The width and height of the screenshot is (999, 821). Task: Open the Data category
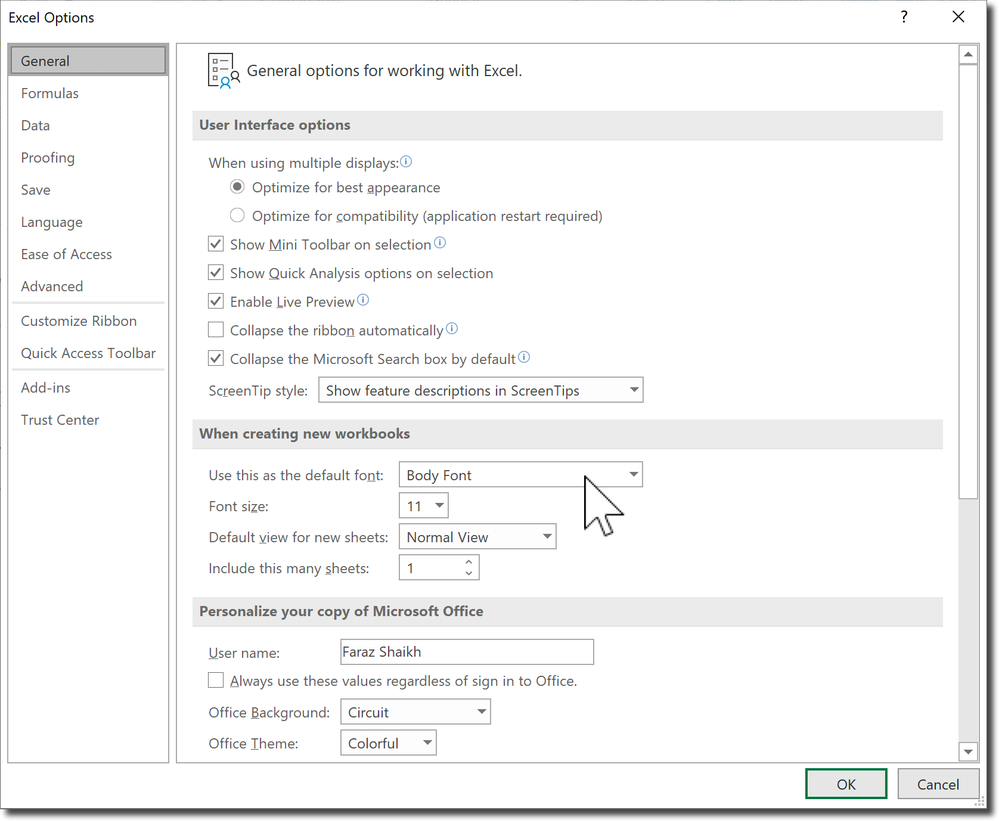point(88,125)
